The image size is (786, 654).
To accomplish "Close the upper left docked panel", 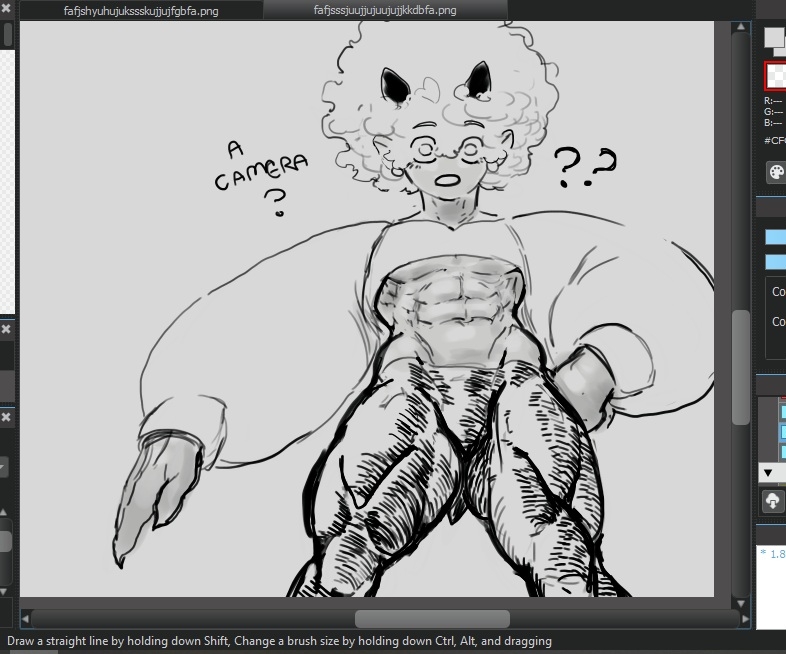I will (x=6, y=9).
